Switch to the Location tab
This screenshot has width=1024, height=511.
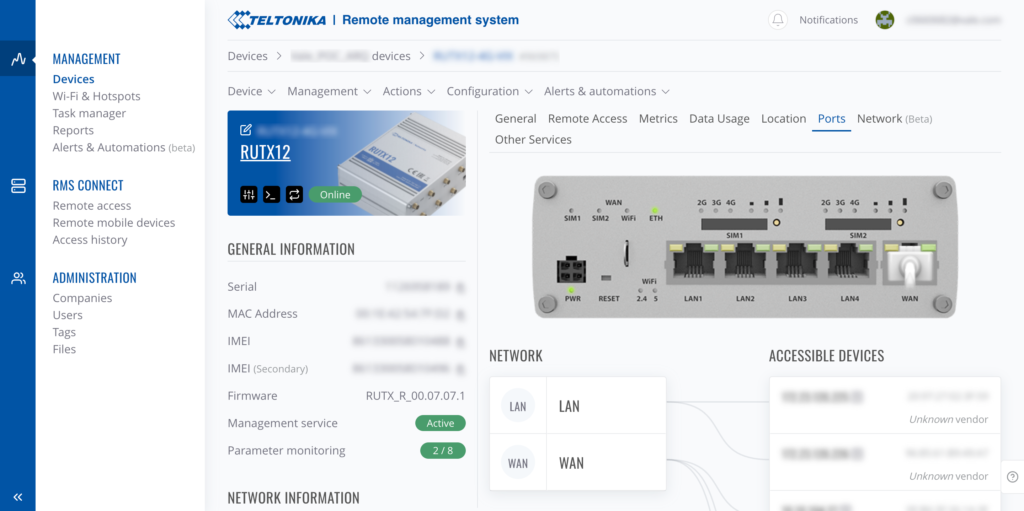pos(784,119)
